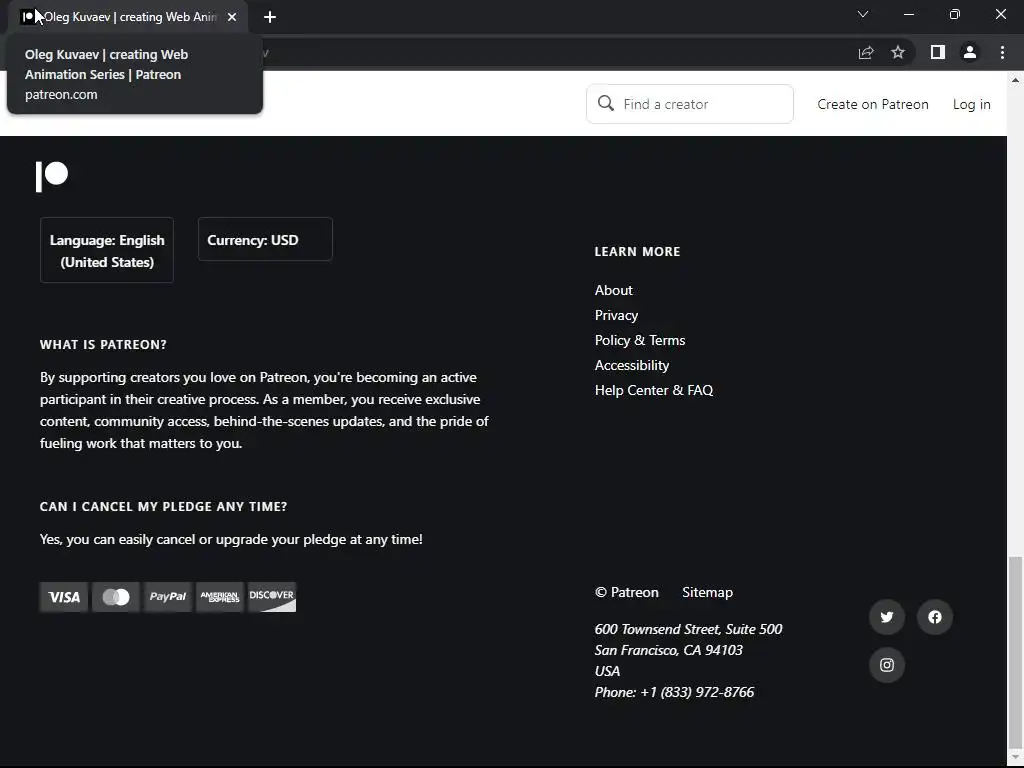Click the PayPal payment badge
This screenshot has height=768, width=1024.
168,597
